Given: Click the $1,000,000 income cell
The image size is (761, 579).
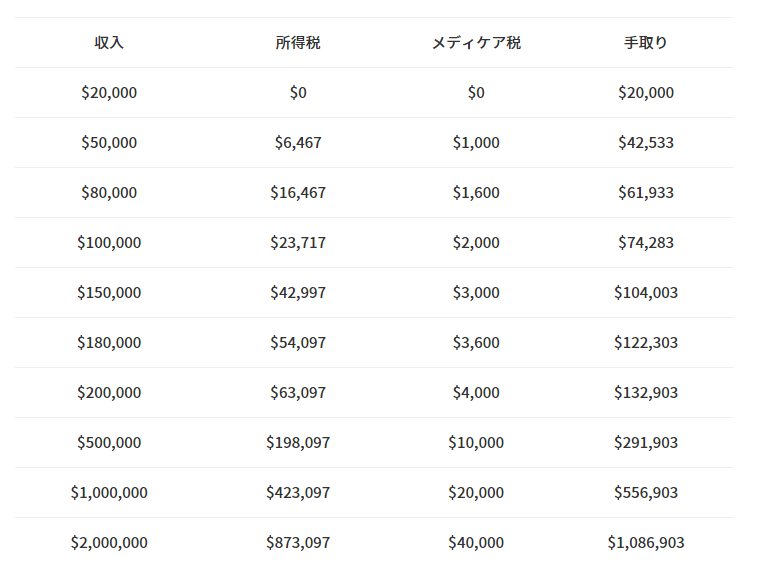Looking at the screenshot, I should (109, 493).
